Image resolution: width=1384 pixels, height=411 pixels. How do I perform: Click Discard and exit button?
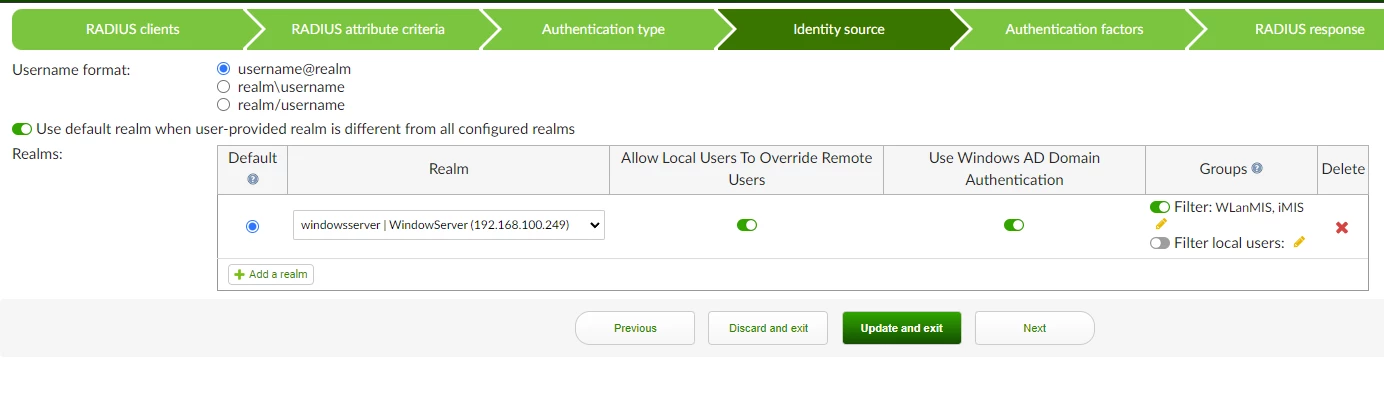[768, 328]
